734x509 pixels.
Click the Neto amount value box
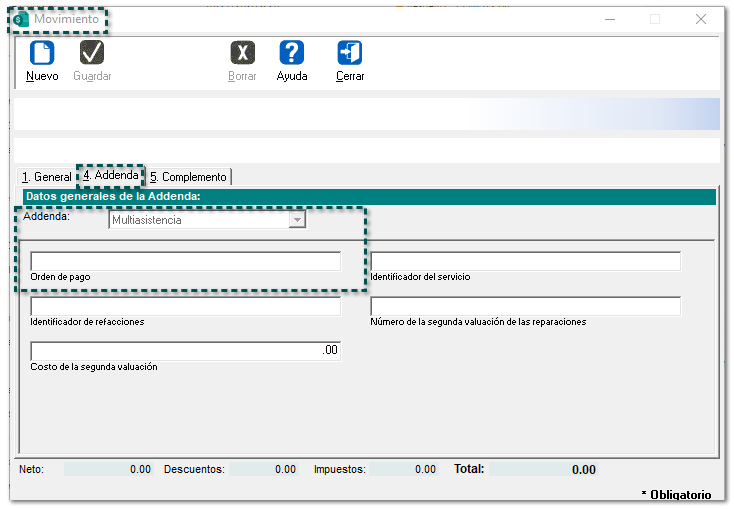tap(109, 469)
